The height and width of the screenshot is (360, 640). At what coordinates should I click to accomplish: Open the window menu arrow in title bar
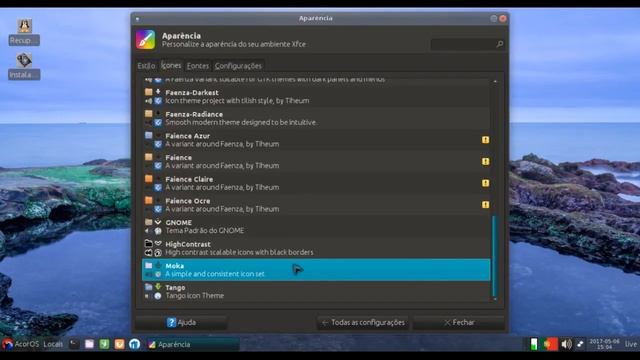pos(138,19)
